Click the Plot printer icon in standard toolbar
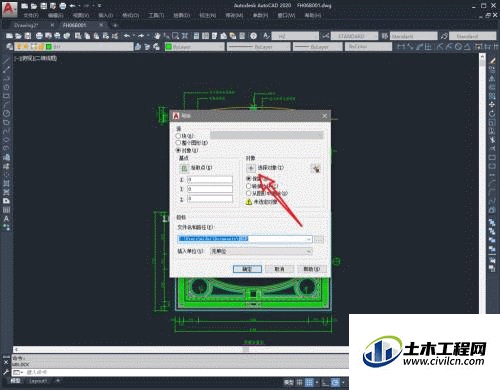Image resolution: width=500 pixels, height=390 pixels. point(39,36)
